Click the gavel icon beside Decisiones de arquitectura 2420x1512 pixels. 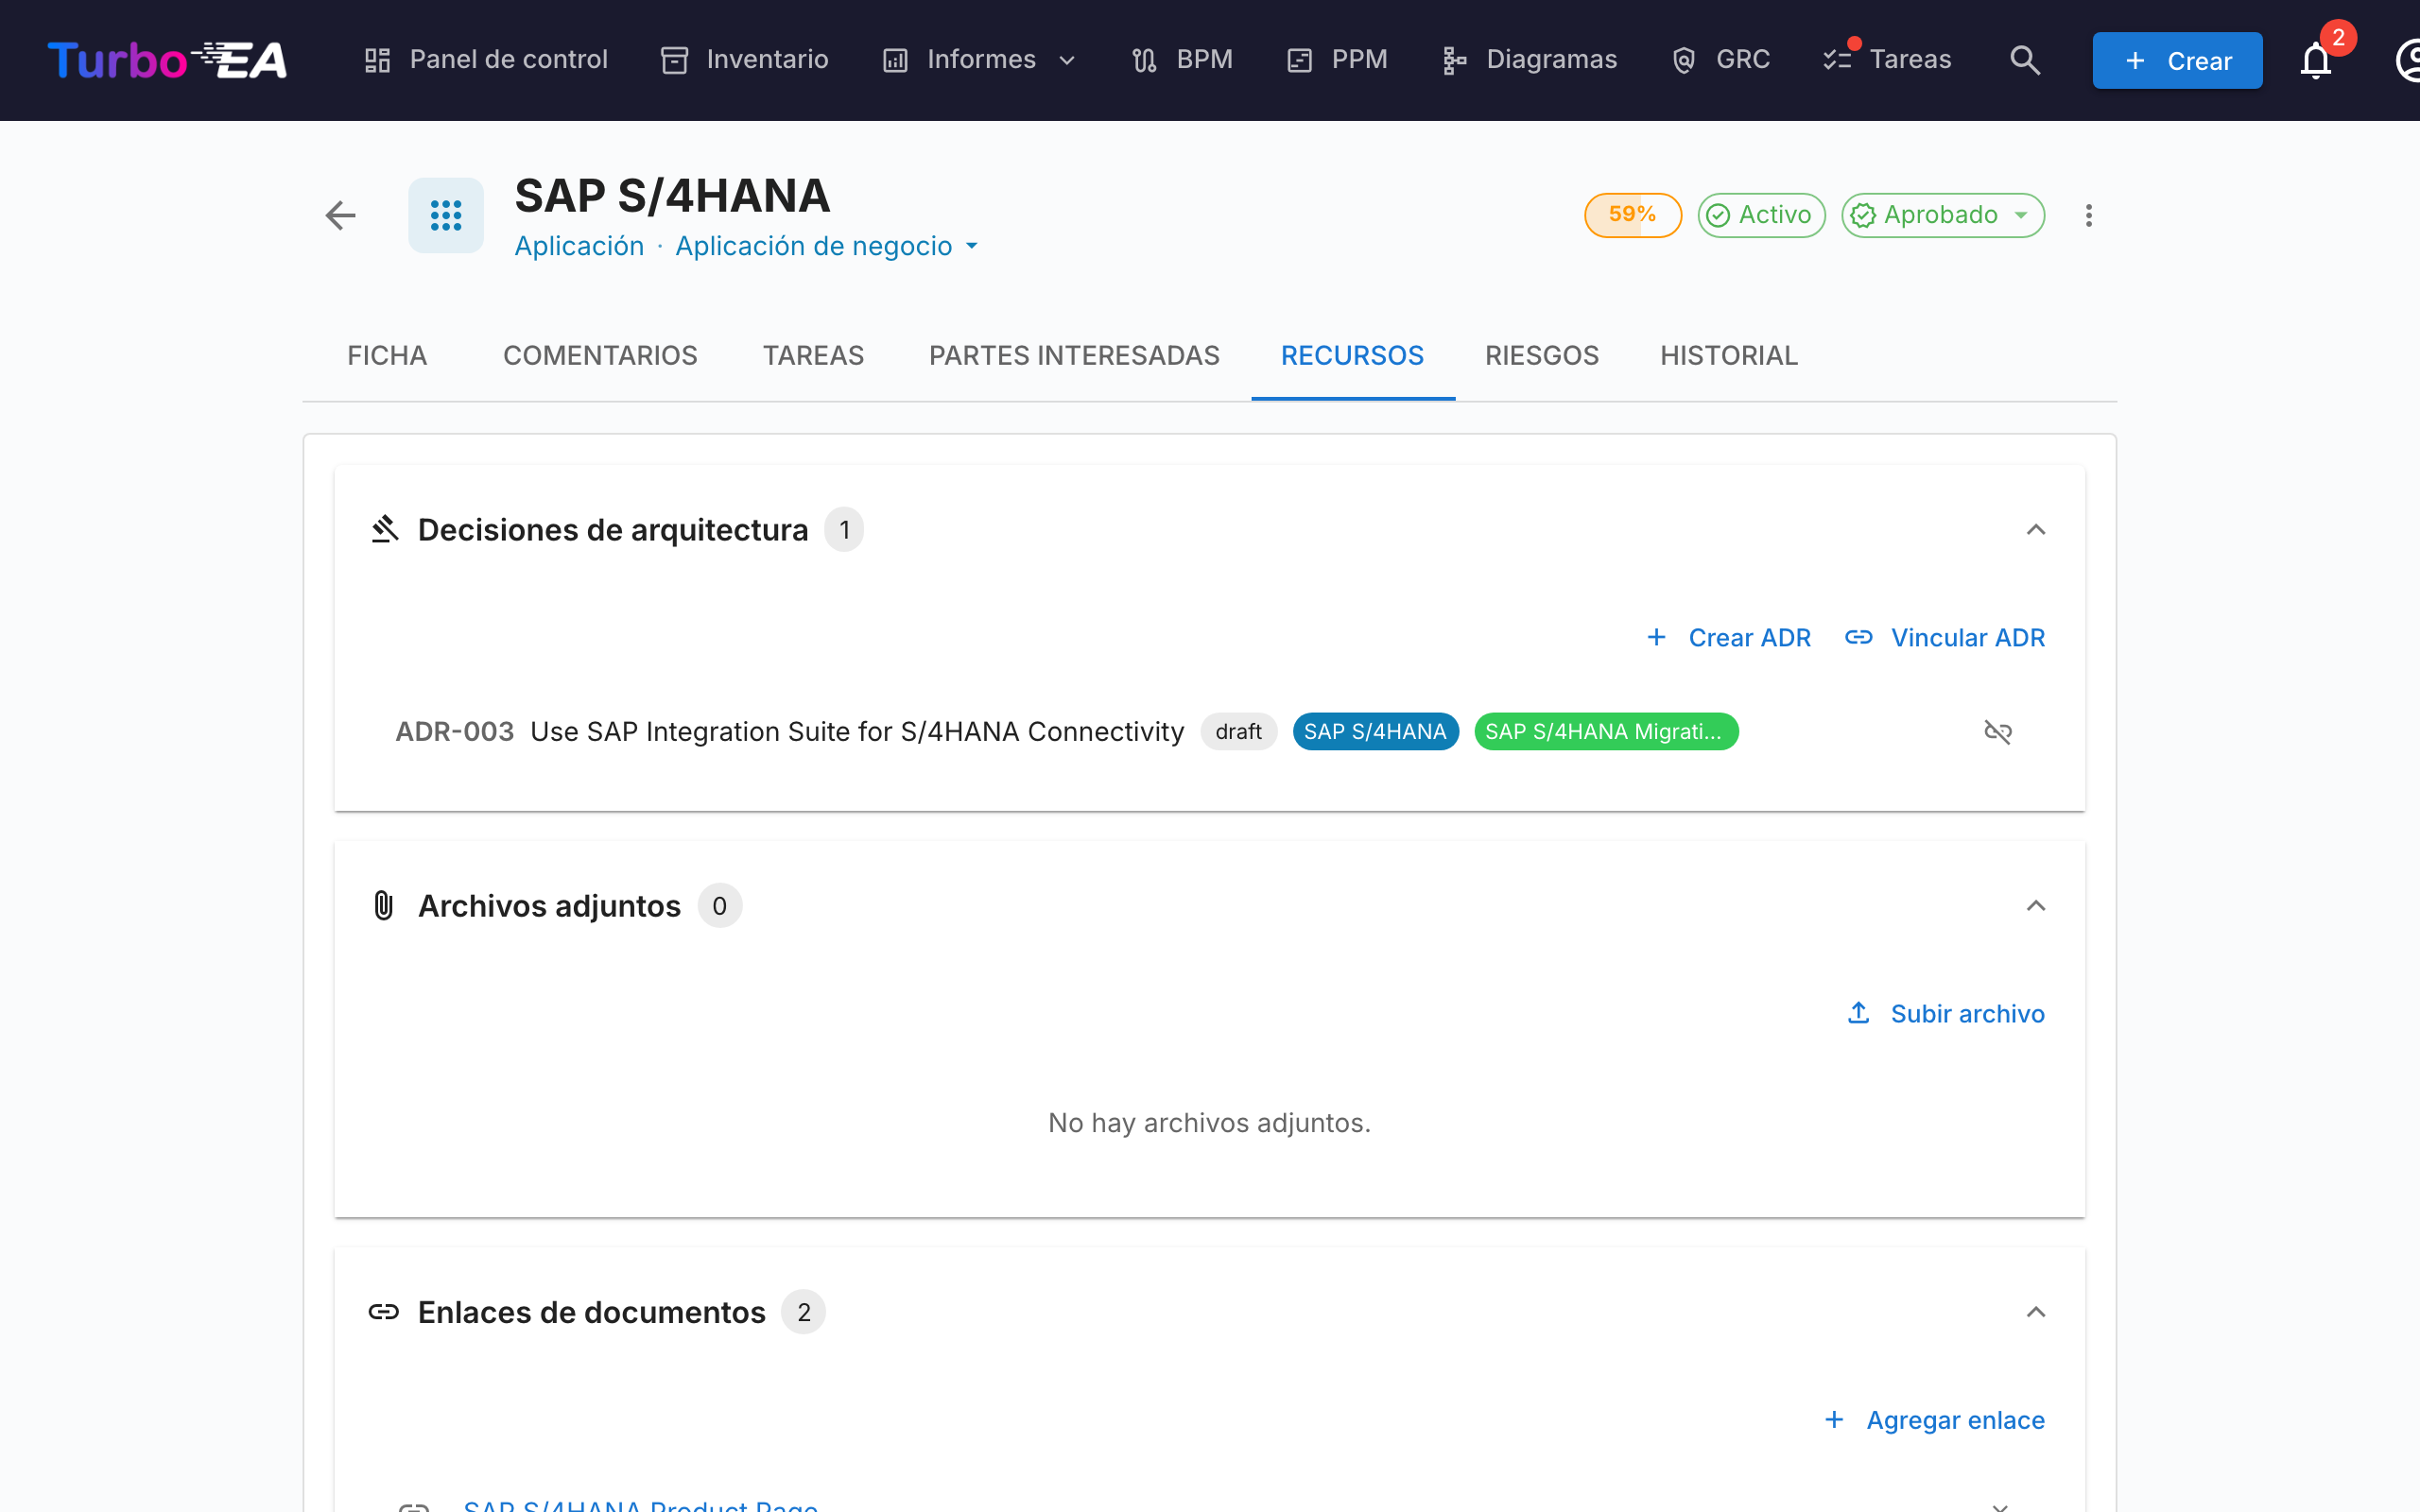pyautogui.click(x=385, y=529)
